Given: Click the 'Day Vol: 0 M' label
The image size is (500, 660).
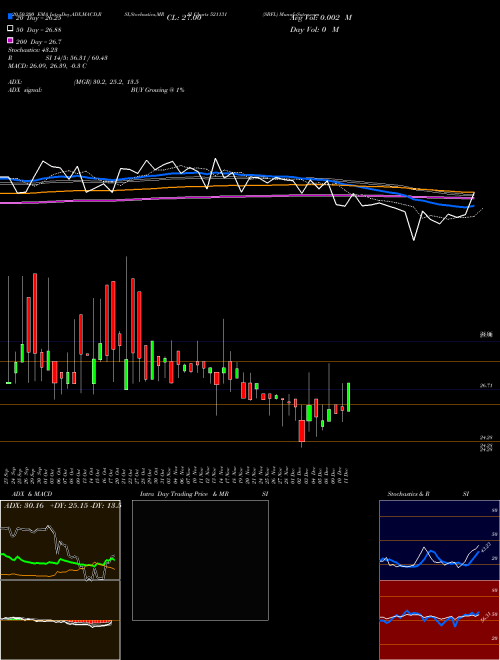Looking at the screenshot, I should pos(314,29).
